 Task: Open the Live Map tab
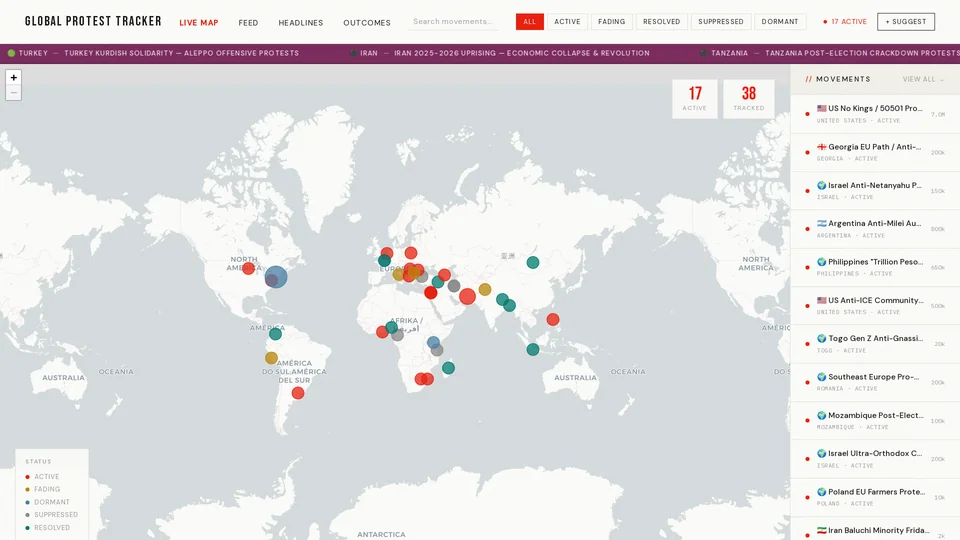point(199,23)
